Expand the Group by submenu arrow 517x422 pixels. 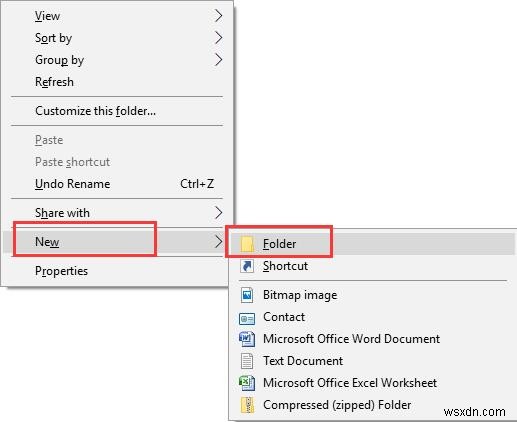[x=218, y=60]
